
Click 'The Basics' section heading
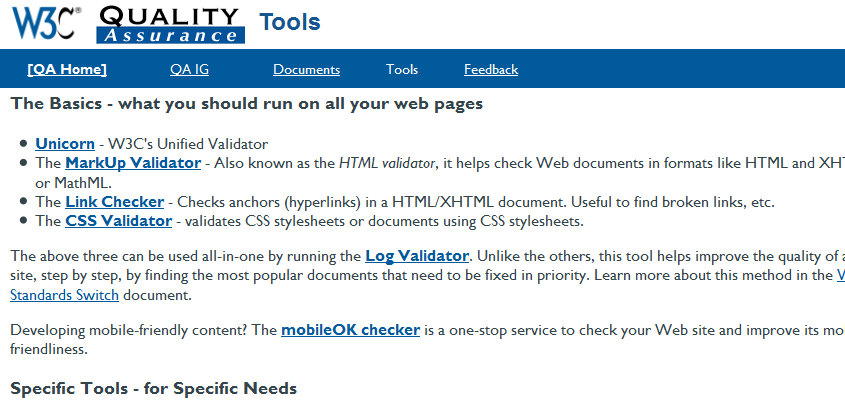pos(246,103)
